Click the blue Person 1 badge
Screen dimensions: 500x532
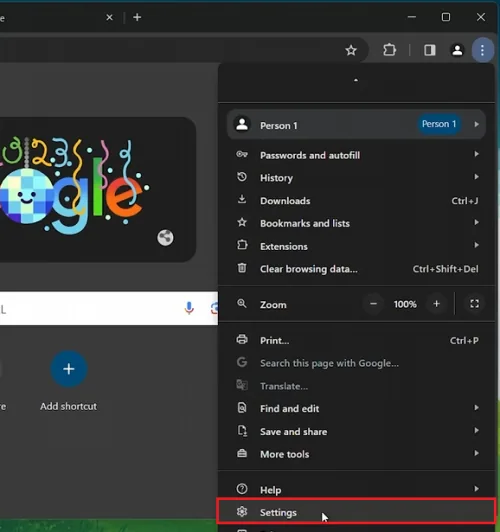click(439, 124)
